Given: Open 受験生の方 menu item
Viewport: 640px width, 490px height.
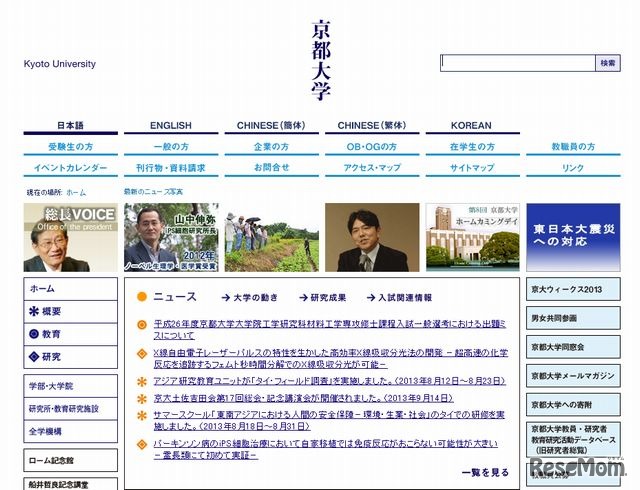Looking at the screenshot, I should 71,147.
